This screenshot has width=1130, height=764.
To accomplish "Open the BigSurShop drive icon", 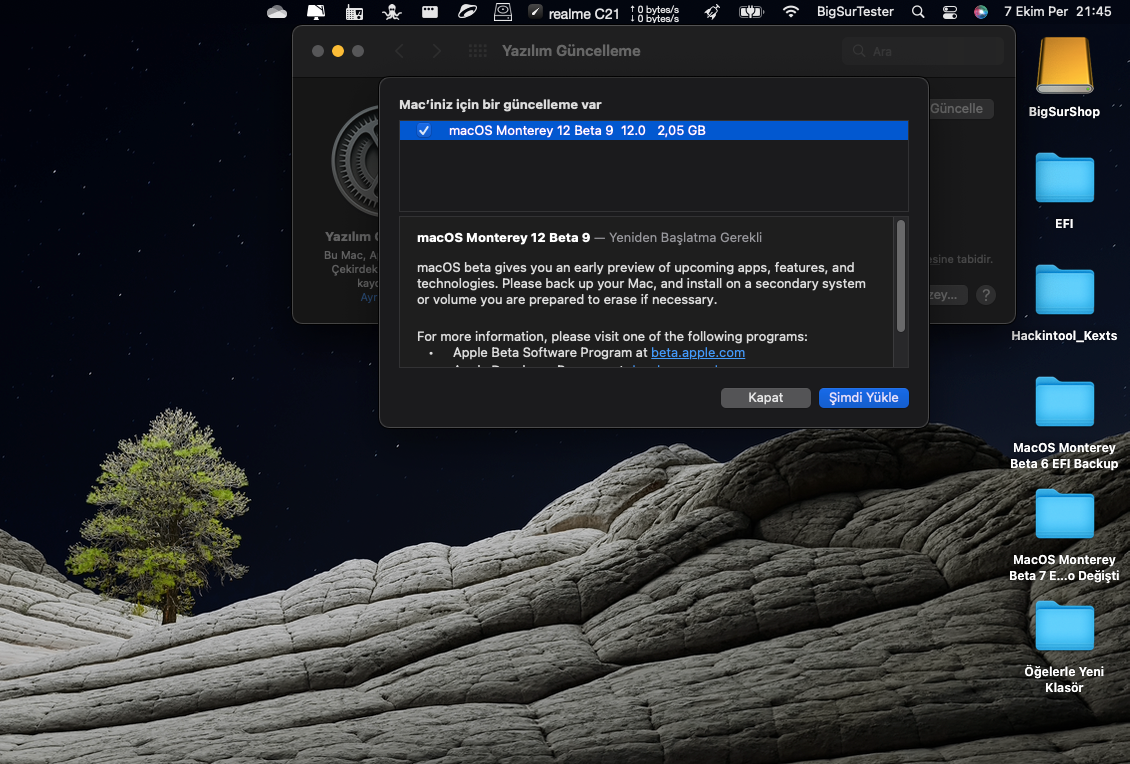I will tap(1064, 67).
